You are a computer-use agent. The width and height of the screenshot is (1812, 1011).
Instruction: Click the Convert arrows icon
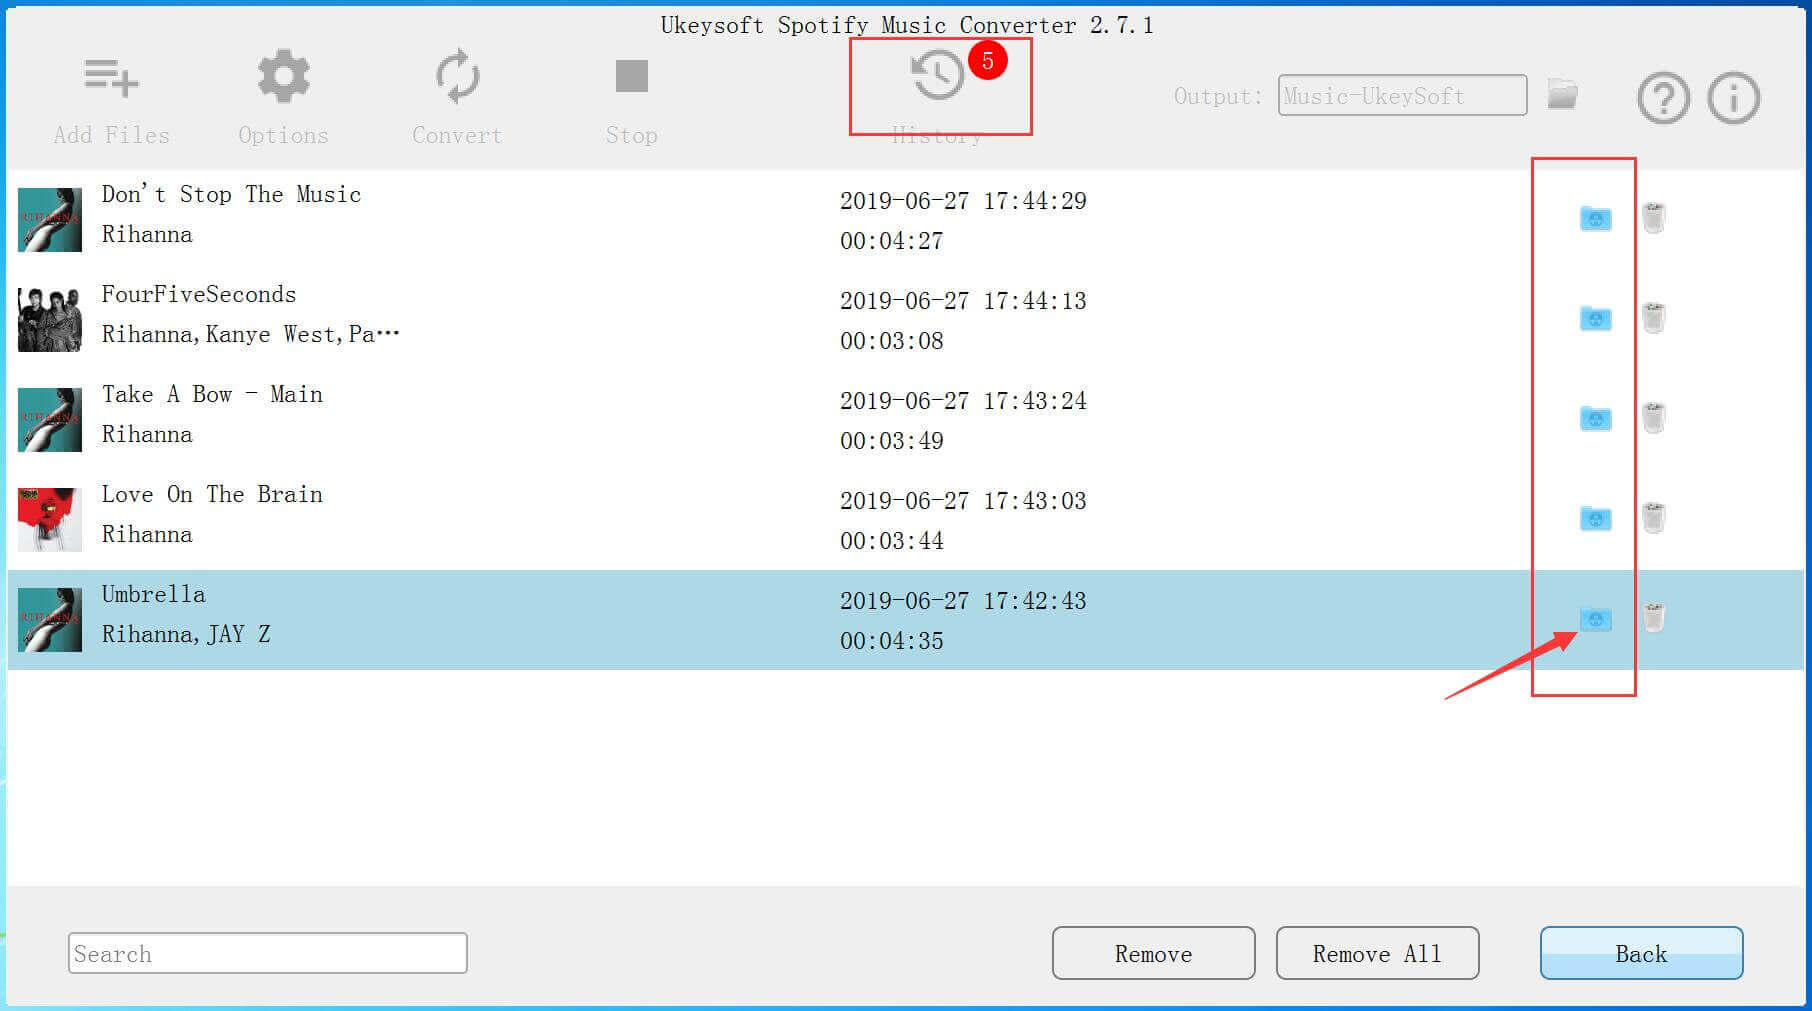click(457, 76)
